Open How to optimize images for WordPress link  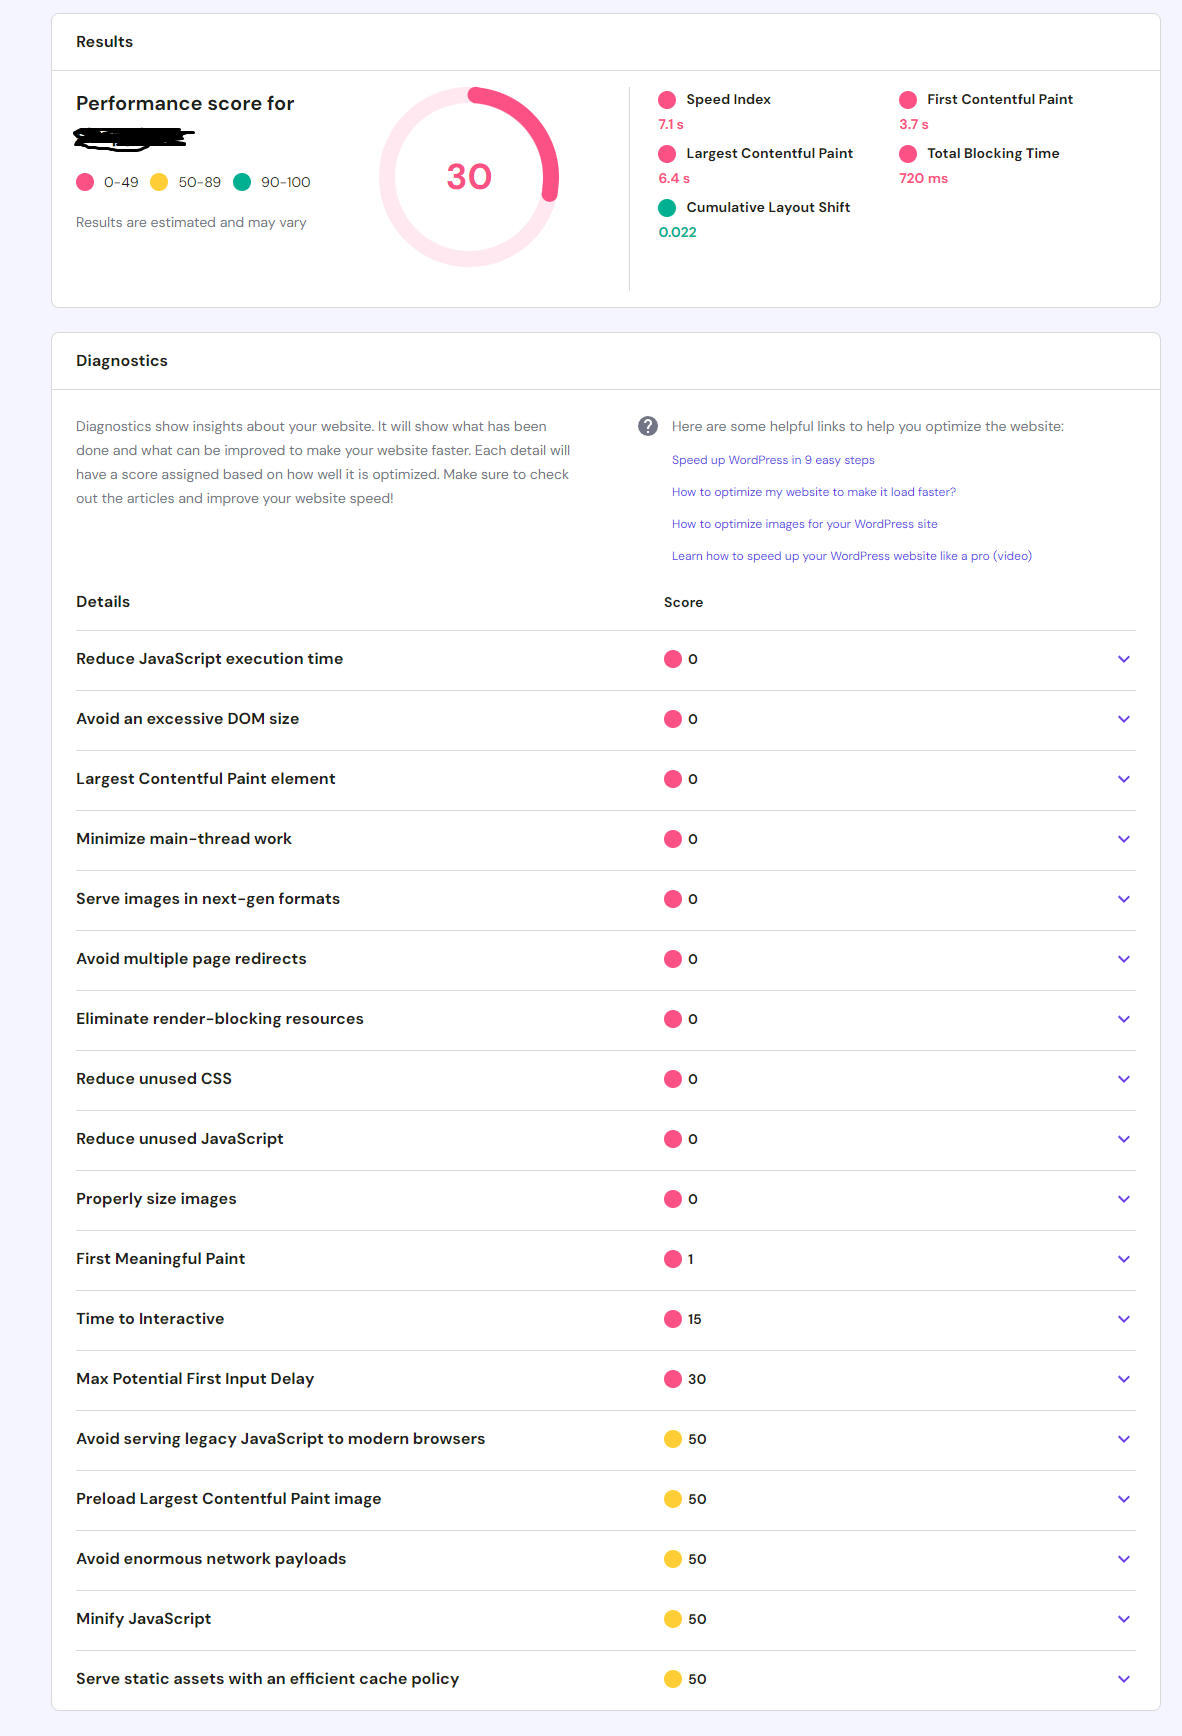[x=805, y=524]
